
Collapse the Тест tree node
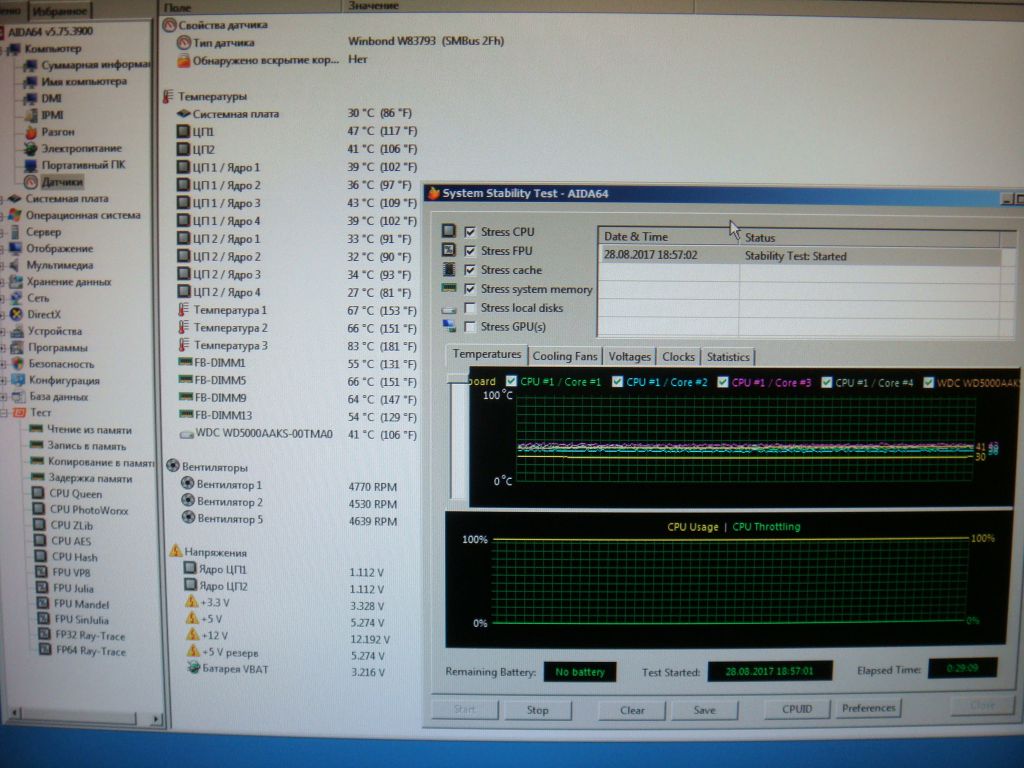4,413
